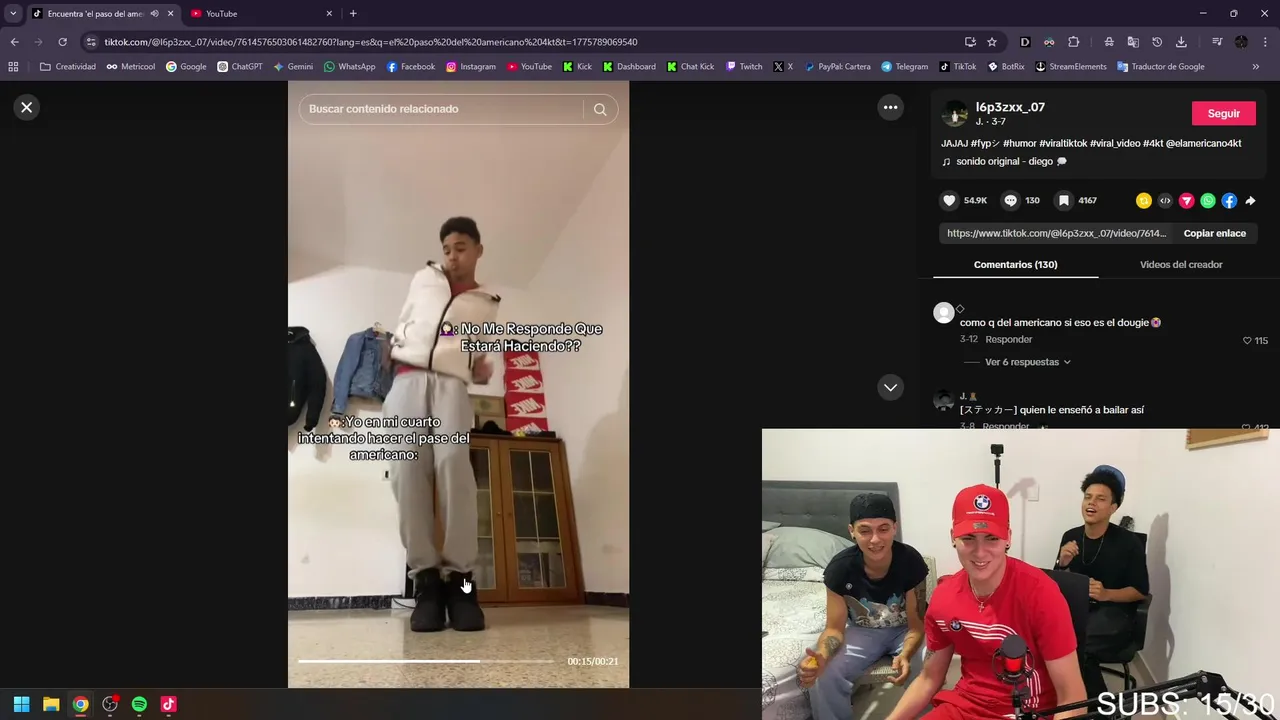1280x720 pixels.
Task: Open the media controls icon in the toolbar
Action: click(x=1216, y=42)
